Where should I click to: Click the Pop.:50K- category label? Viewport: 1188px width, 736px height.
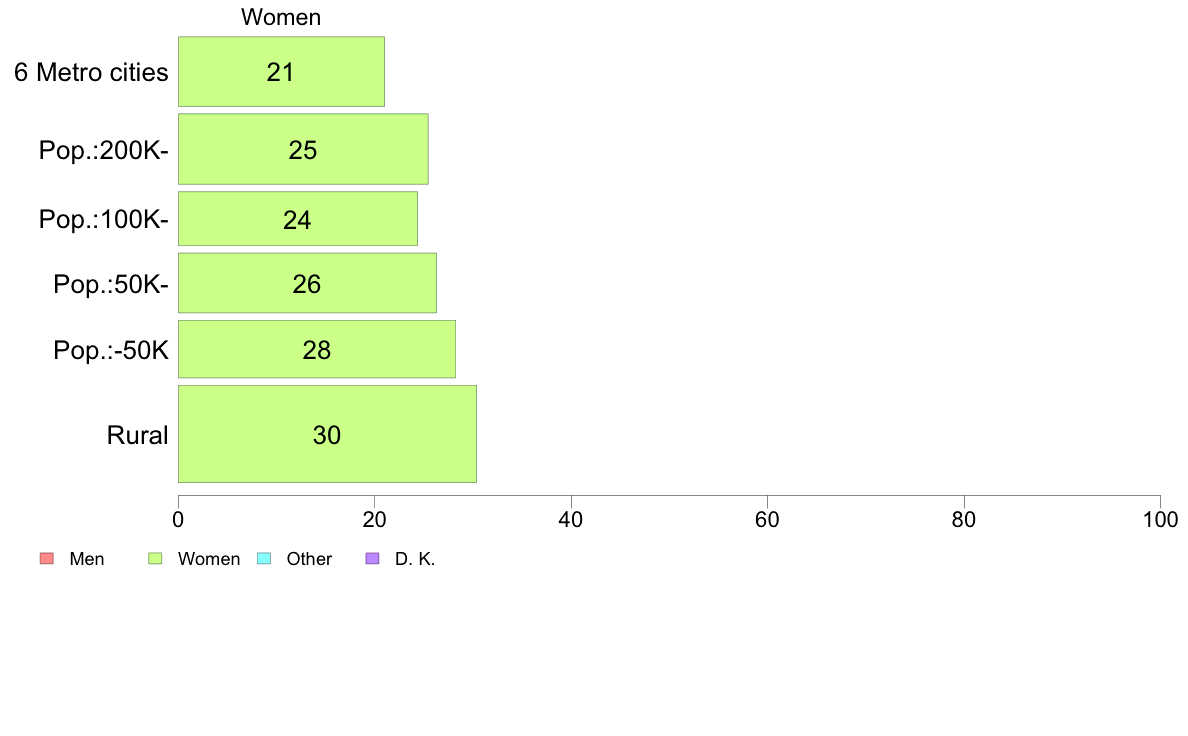[x=111, y=284]
